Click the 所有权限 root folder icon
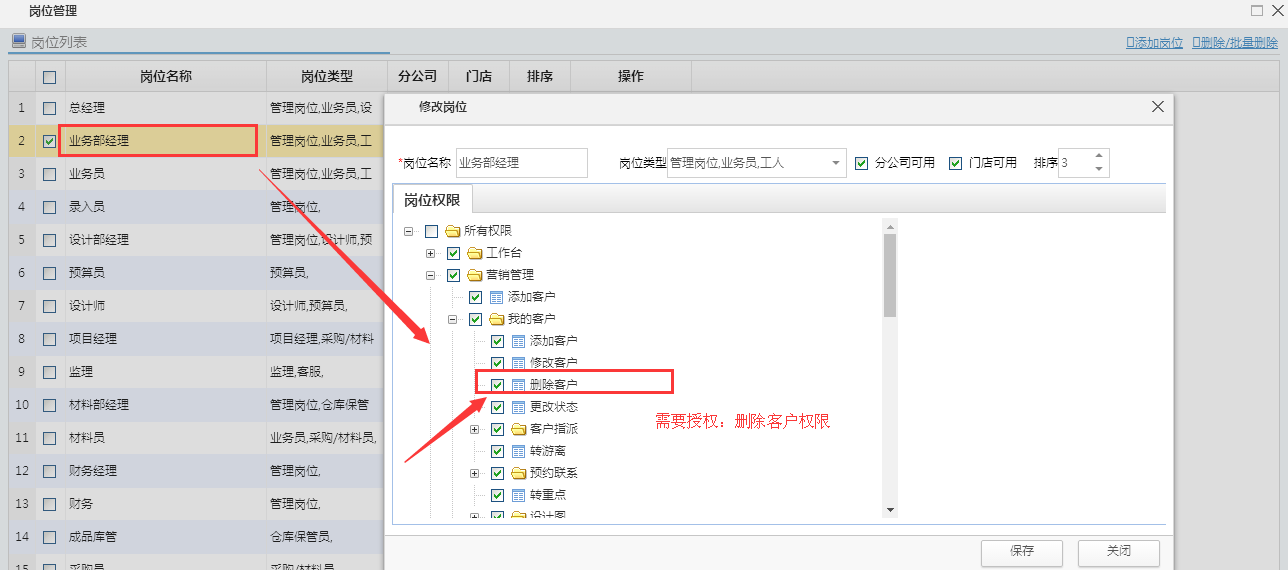The height and width of the screenshot is (570, 1288). click(x=453, y=231)
